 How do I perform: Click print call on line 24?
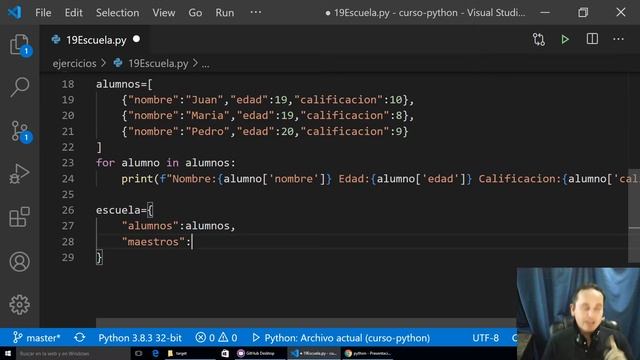coord(137,179)
